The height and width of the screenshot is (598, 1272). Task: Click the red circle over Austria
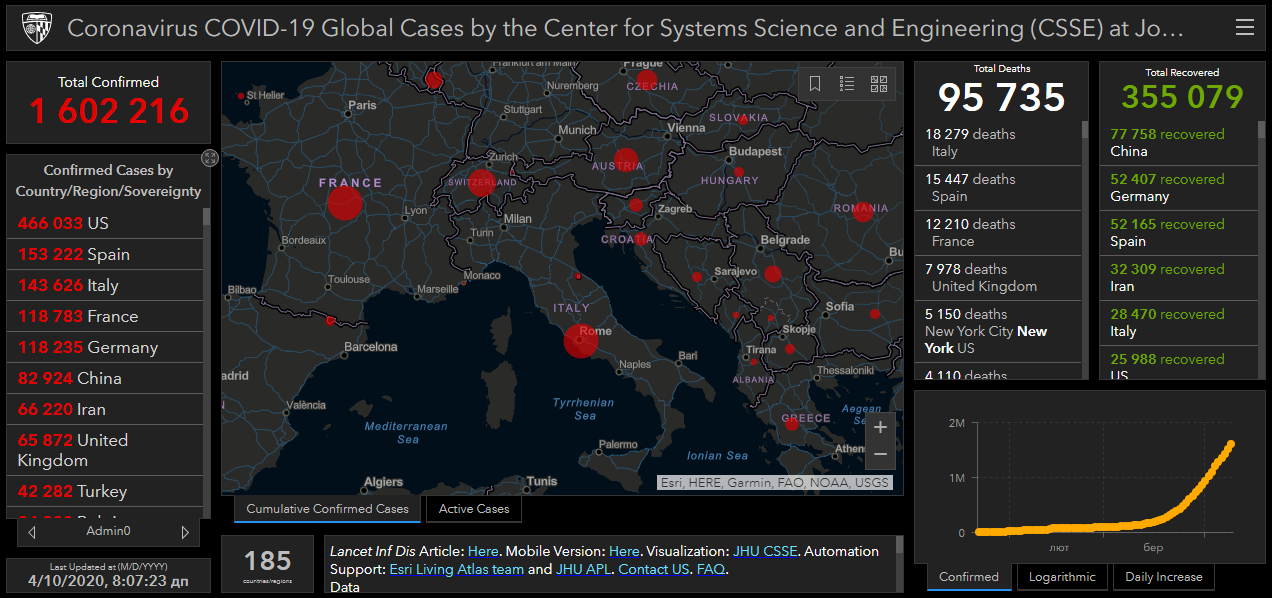(x=627, y=160)
